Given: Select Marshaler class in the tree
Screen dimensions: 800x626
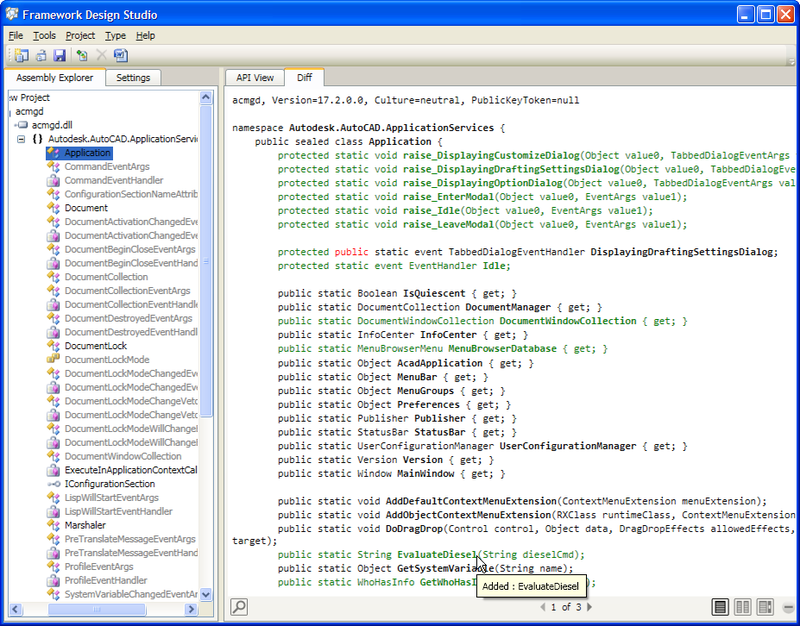Looking at the screenshot, I should (85, 525).
